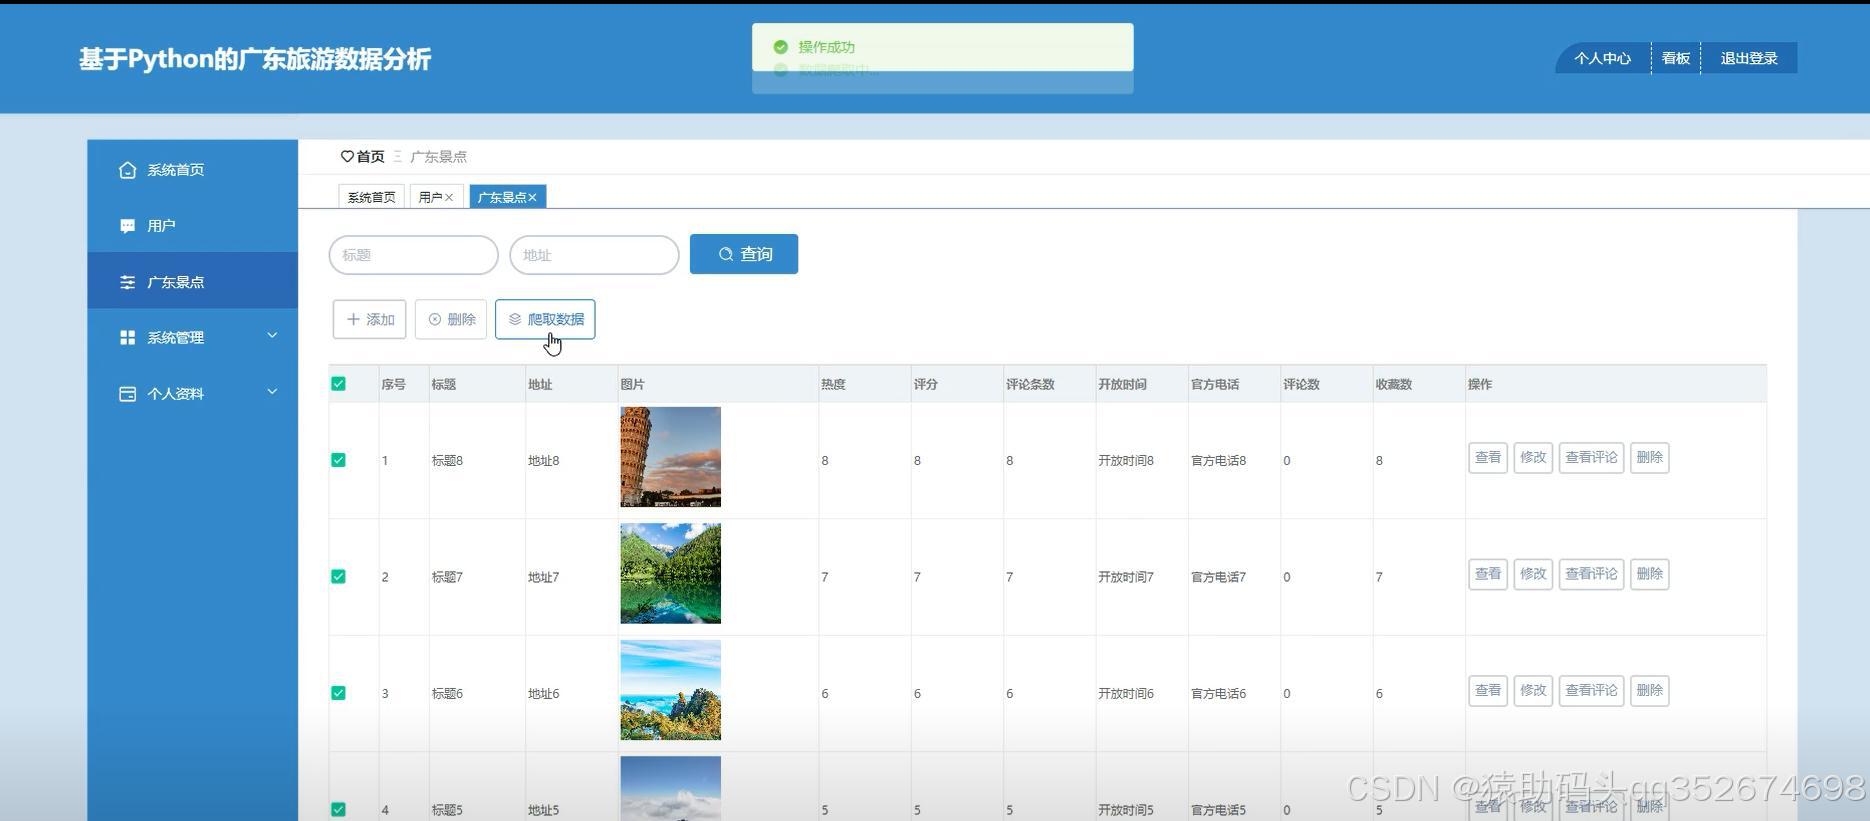Uncheck the checkbox for row 标题5

point(338,809)
